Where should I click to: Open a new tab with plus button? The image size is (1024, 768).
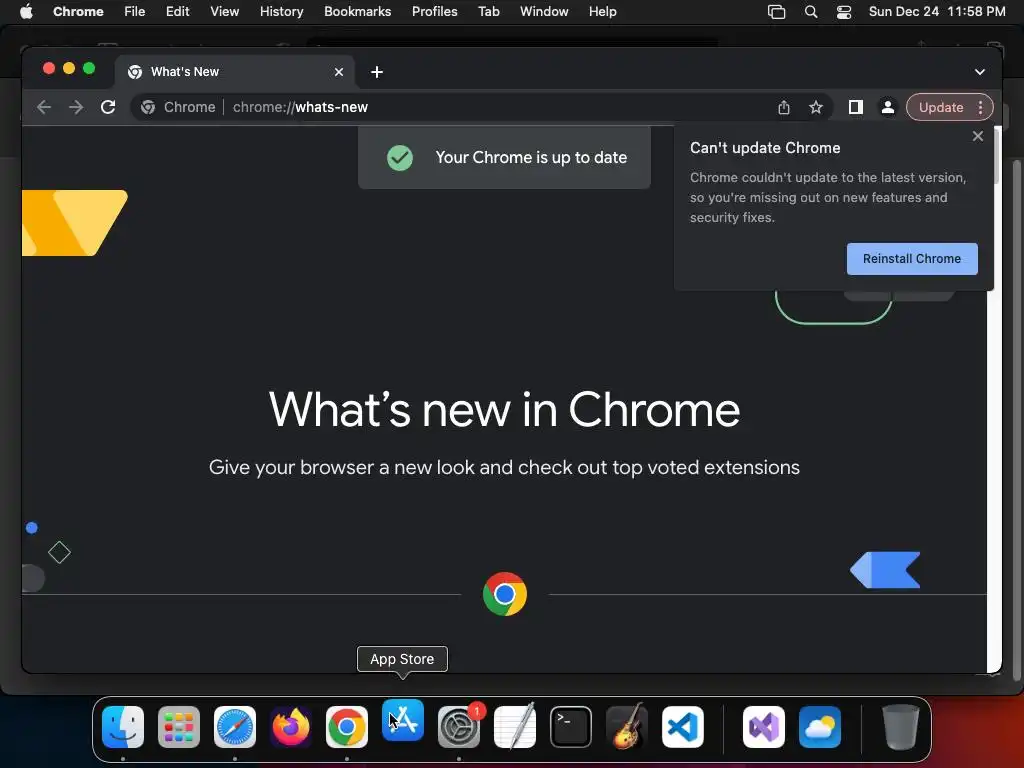click(x=377, y=72)
